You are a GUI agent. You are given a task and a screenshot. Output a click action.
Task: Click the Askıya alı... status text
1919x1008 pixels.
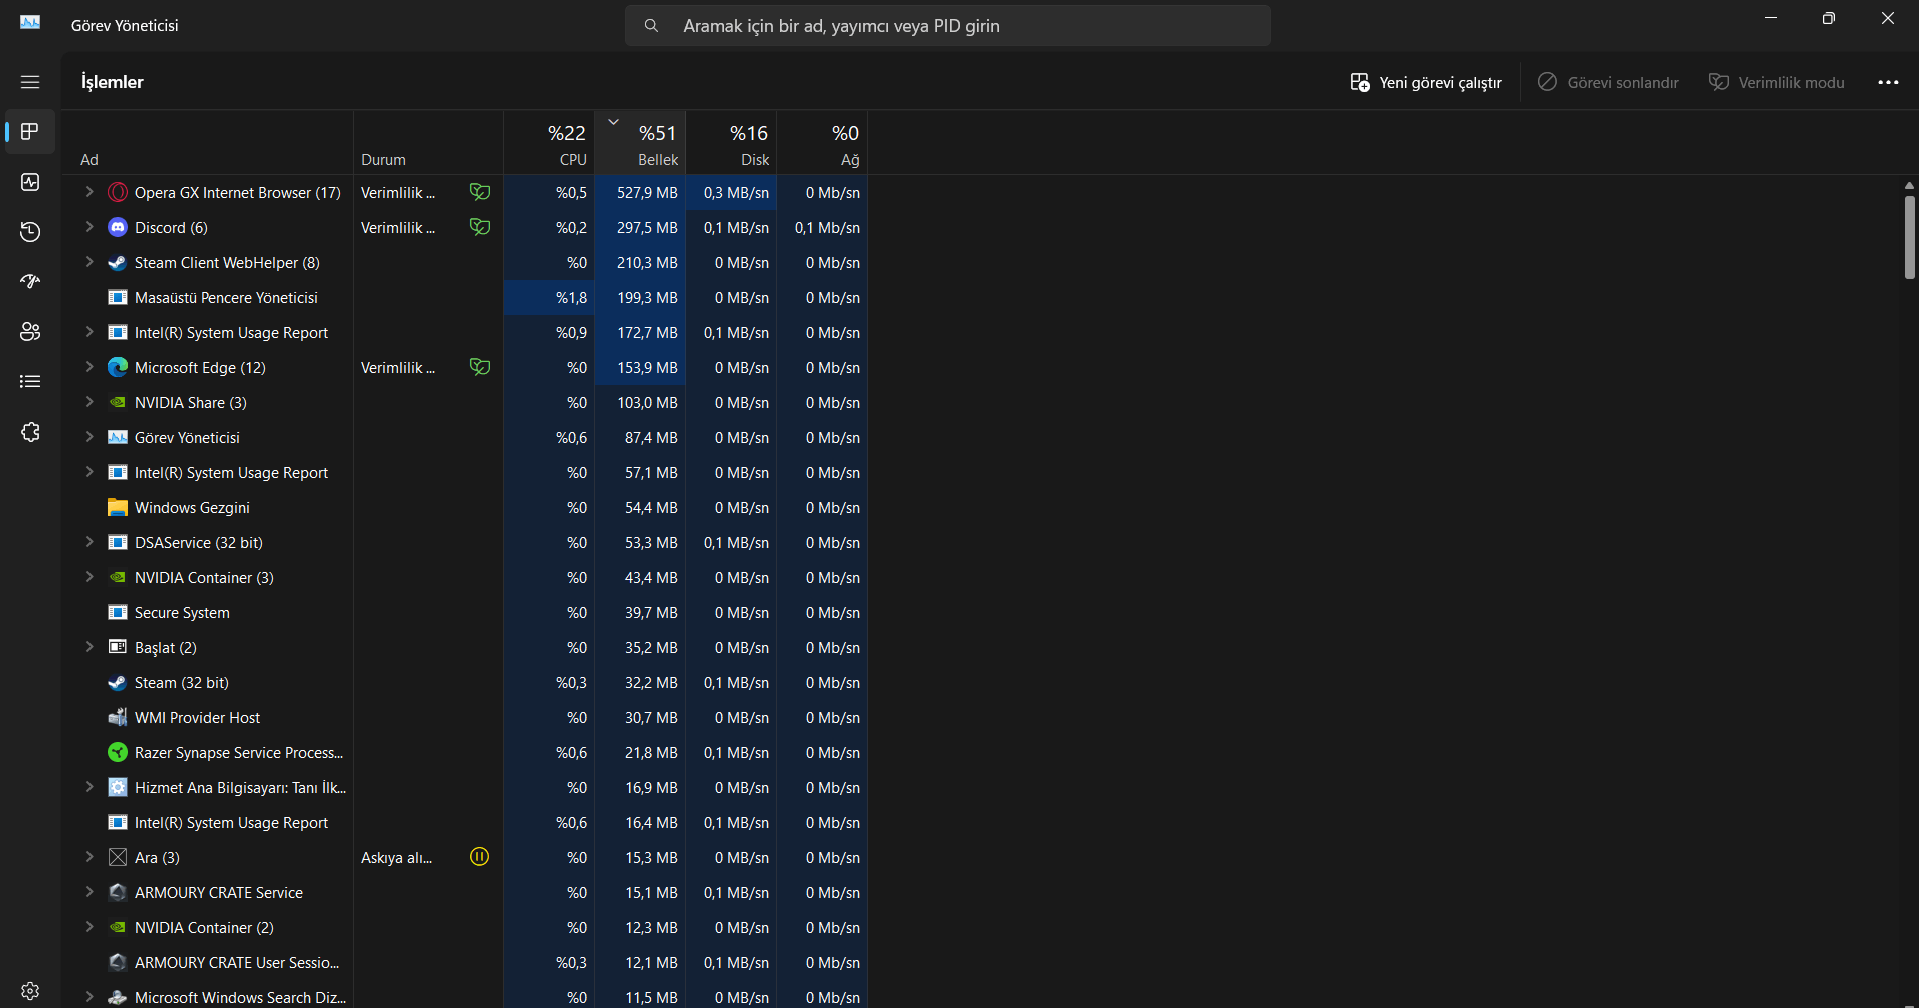click(x=396, y=858)
